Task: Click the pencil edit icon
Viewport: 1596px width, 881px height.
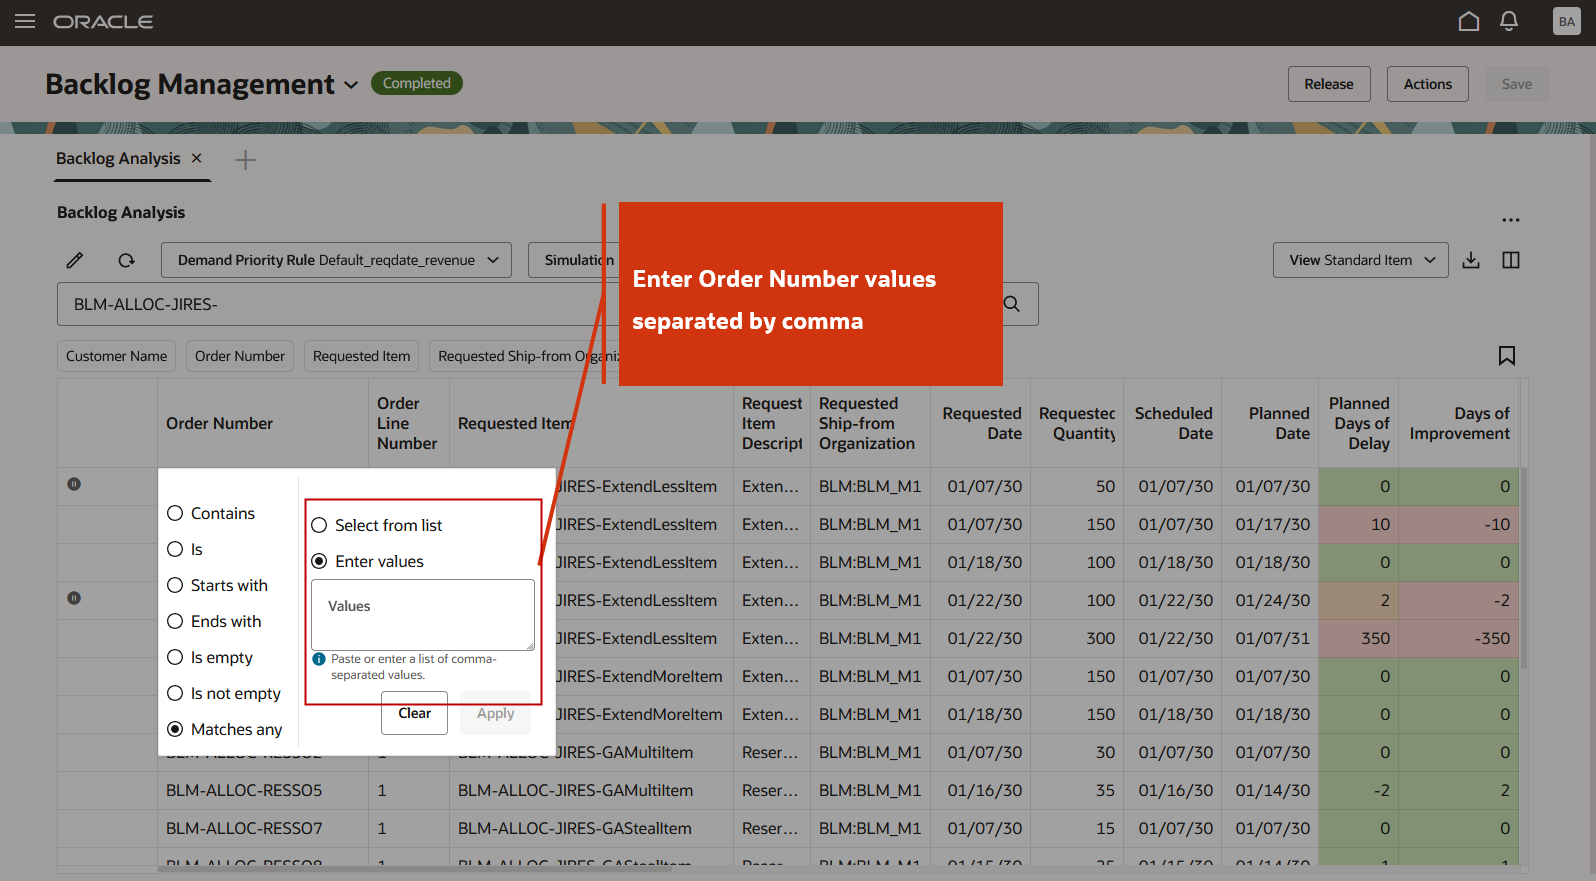Action: [x=75, y=260]
